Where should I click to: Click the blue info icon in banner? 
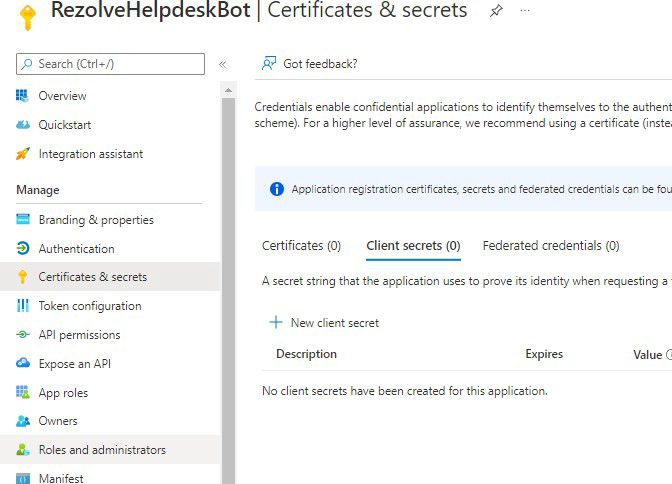coord(277,189)
